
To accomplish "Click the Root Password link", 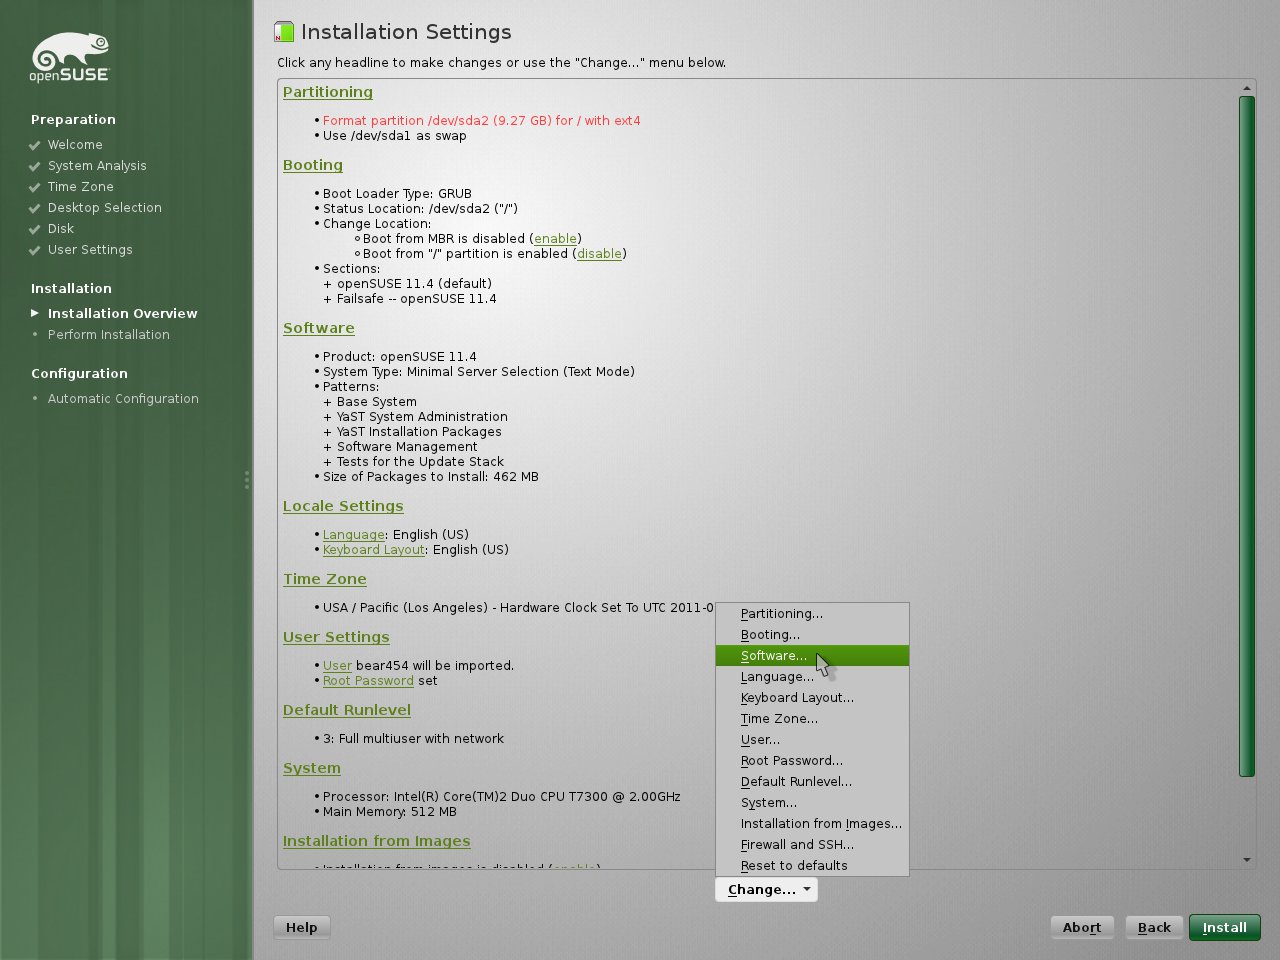I will (368, 681).
